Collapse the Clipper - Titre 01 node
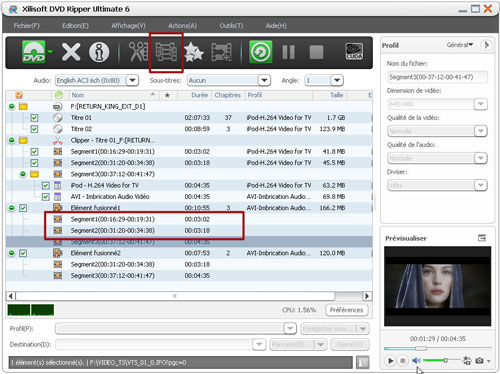This screenshot has width=500, height=374. pyautogui.click(x=12, y=140)
